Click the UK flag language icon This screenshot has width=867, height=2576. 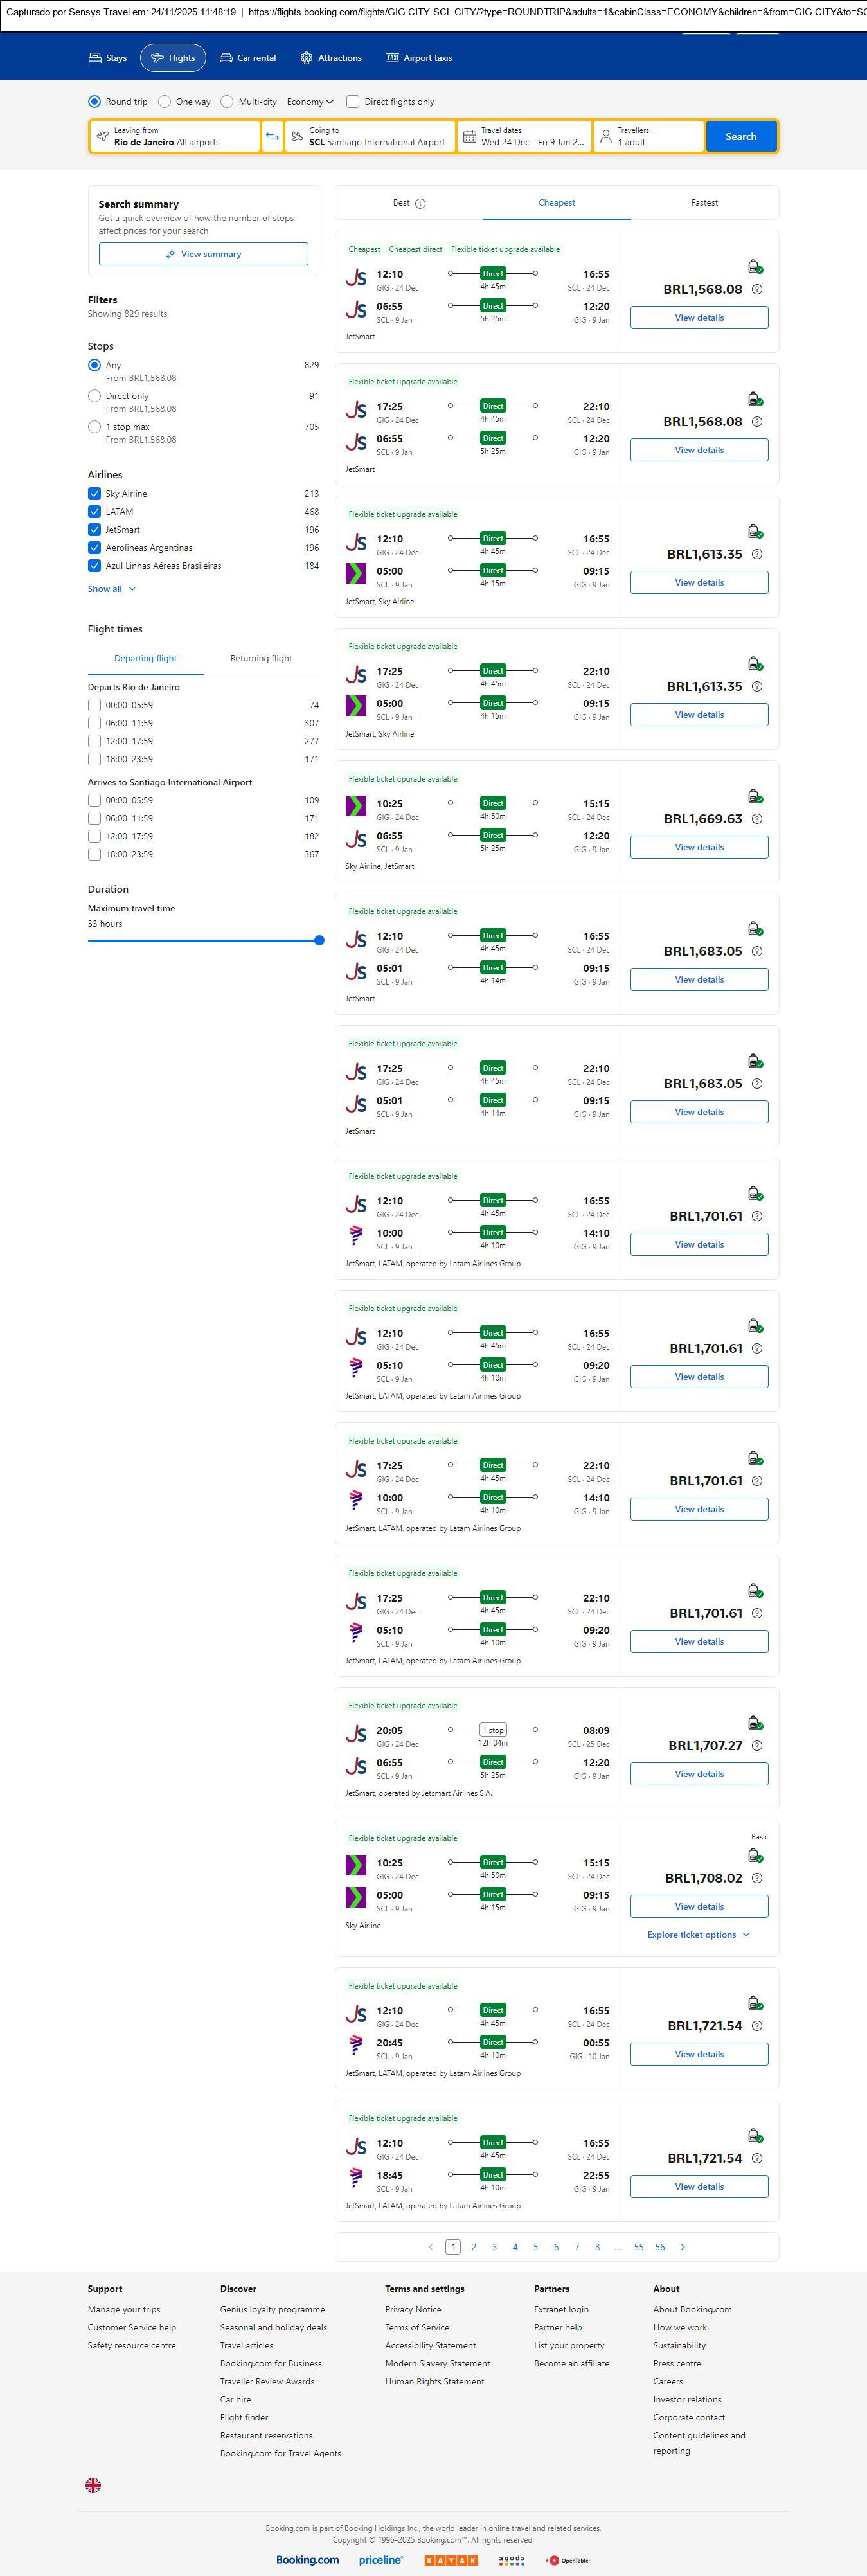click(93, 2484)
